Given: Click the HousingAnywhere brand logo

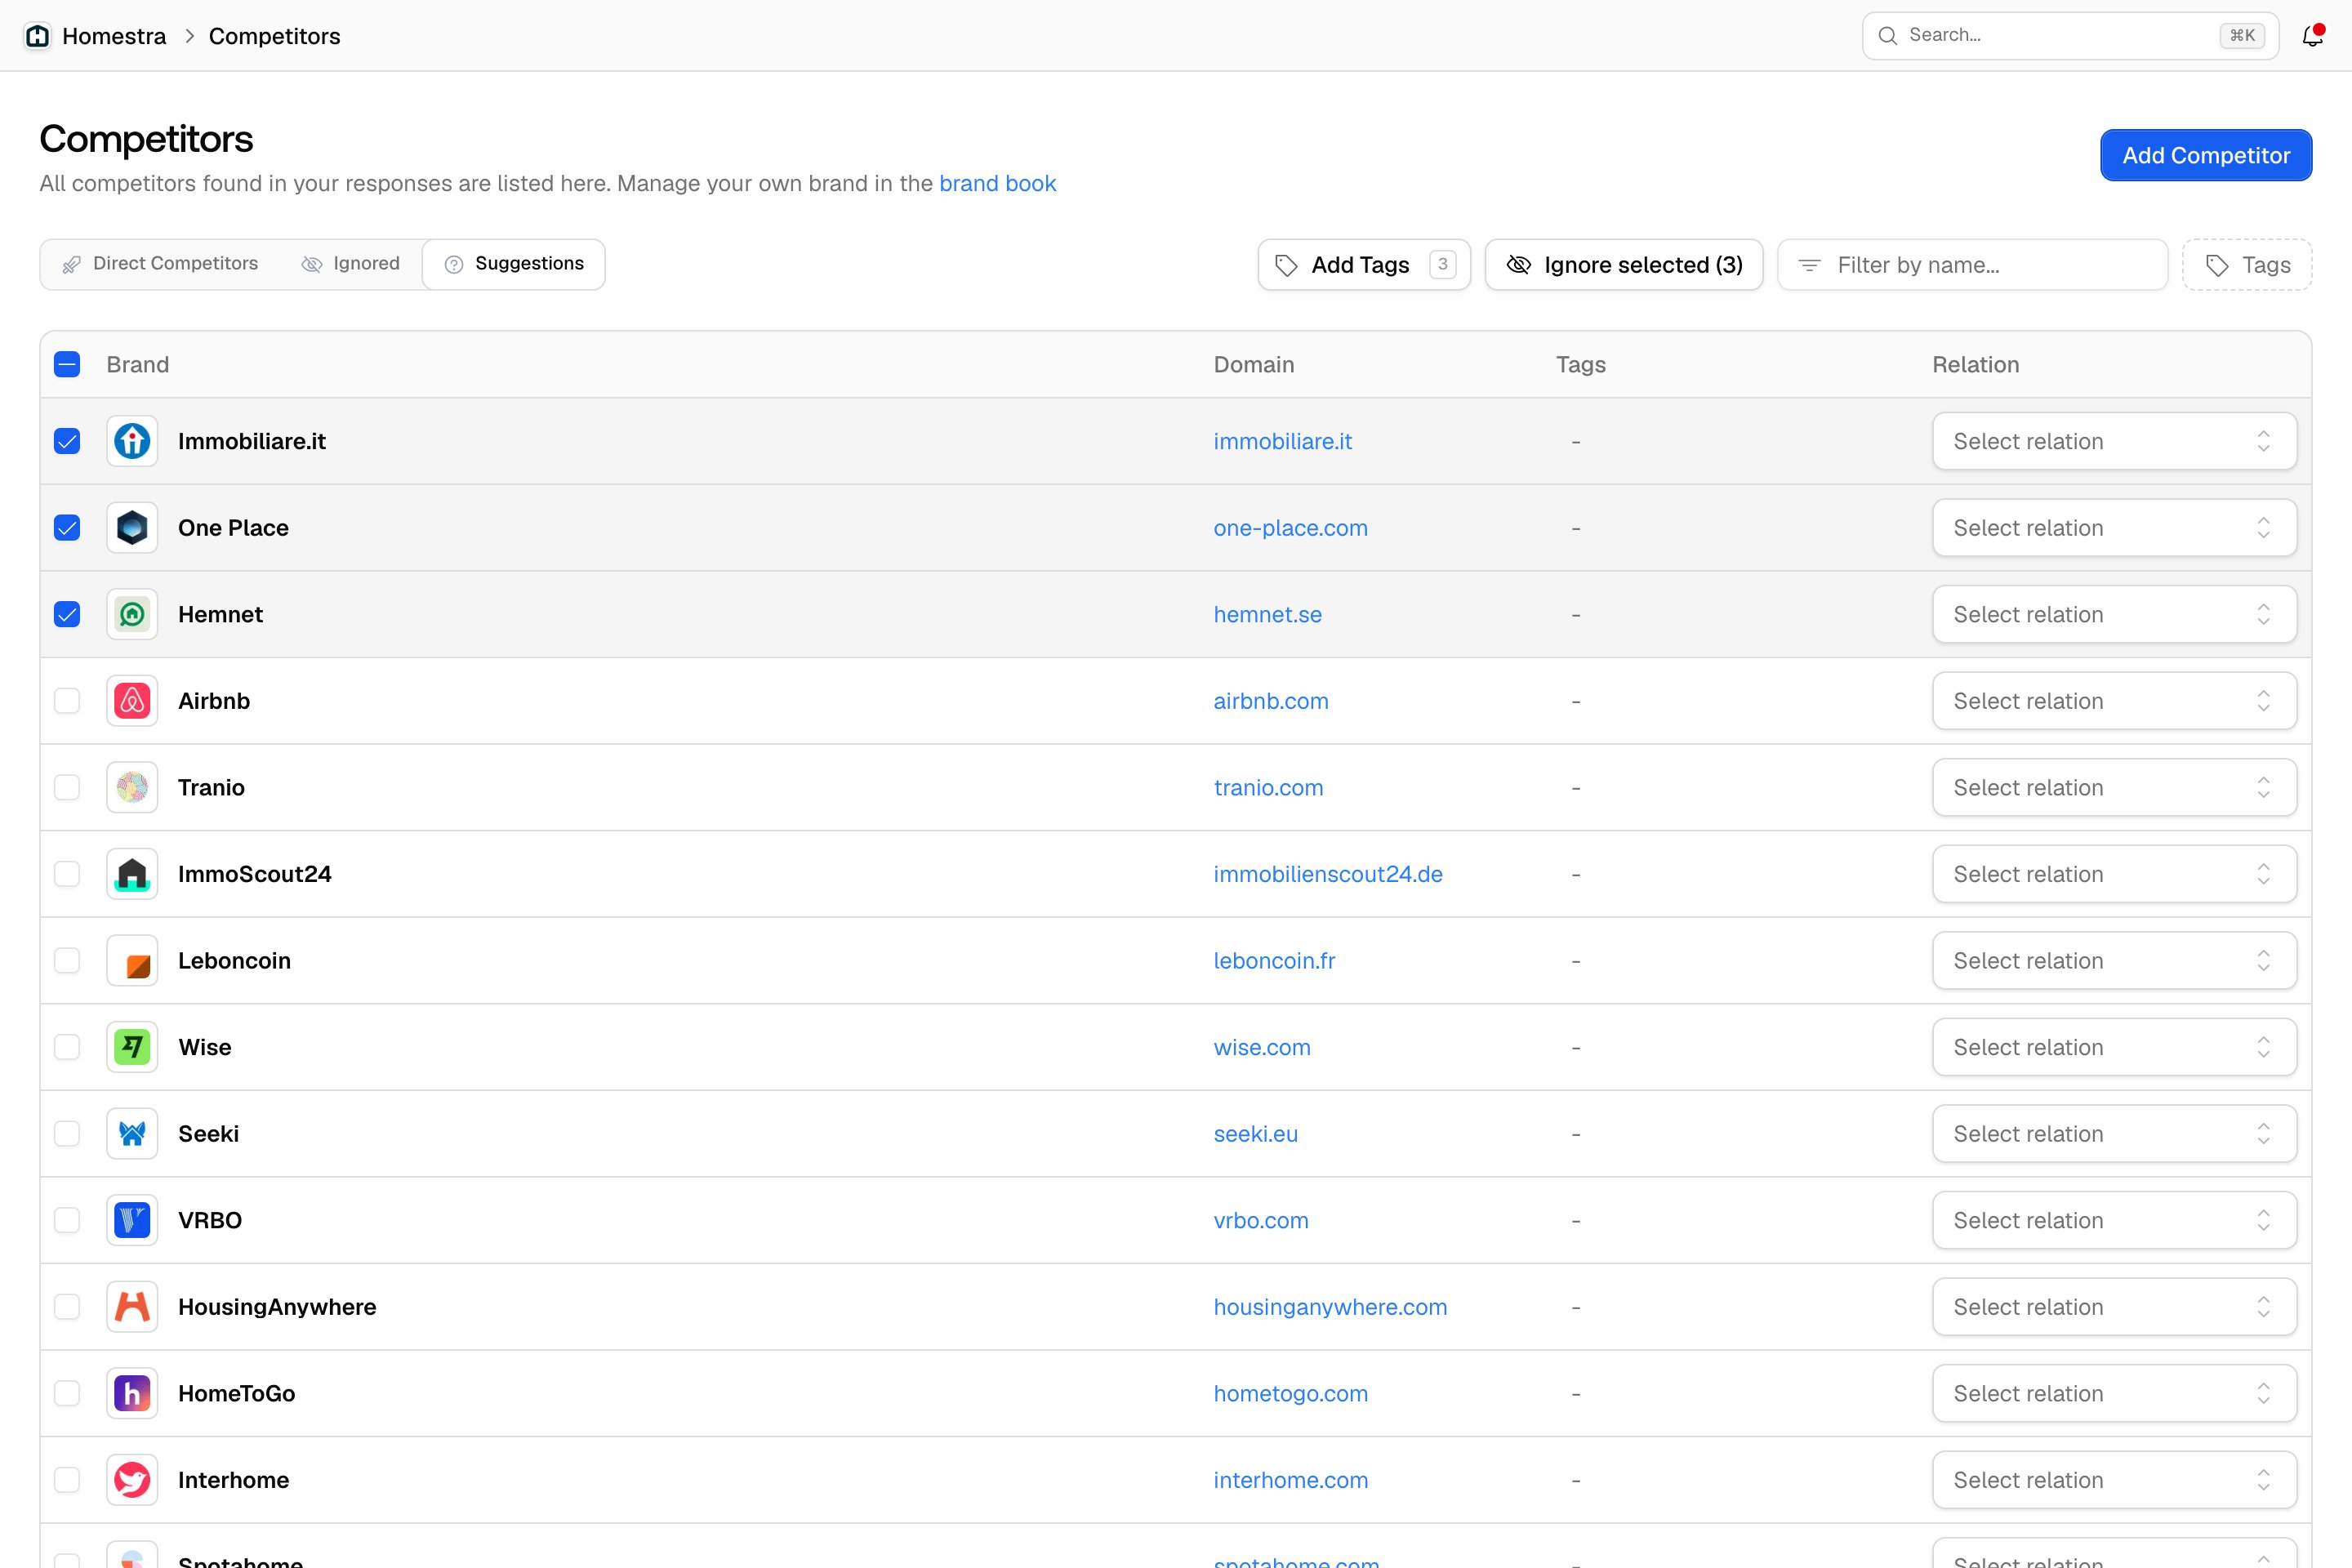Looking at the screenshot, I should 132,1306.
